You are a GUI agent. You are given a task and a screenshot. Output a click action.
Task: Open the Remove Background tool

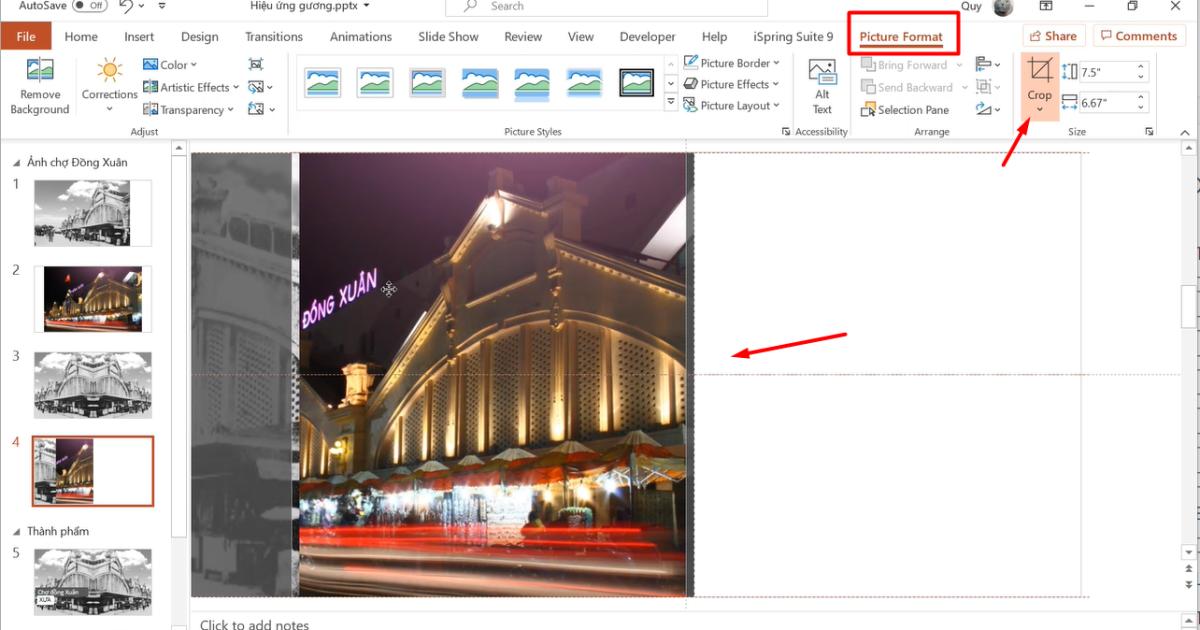click(39, 86)
